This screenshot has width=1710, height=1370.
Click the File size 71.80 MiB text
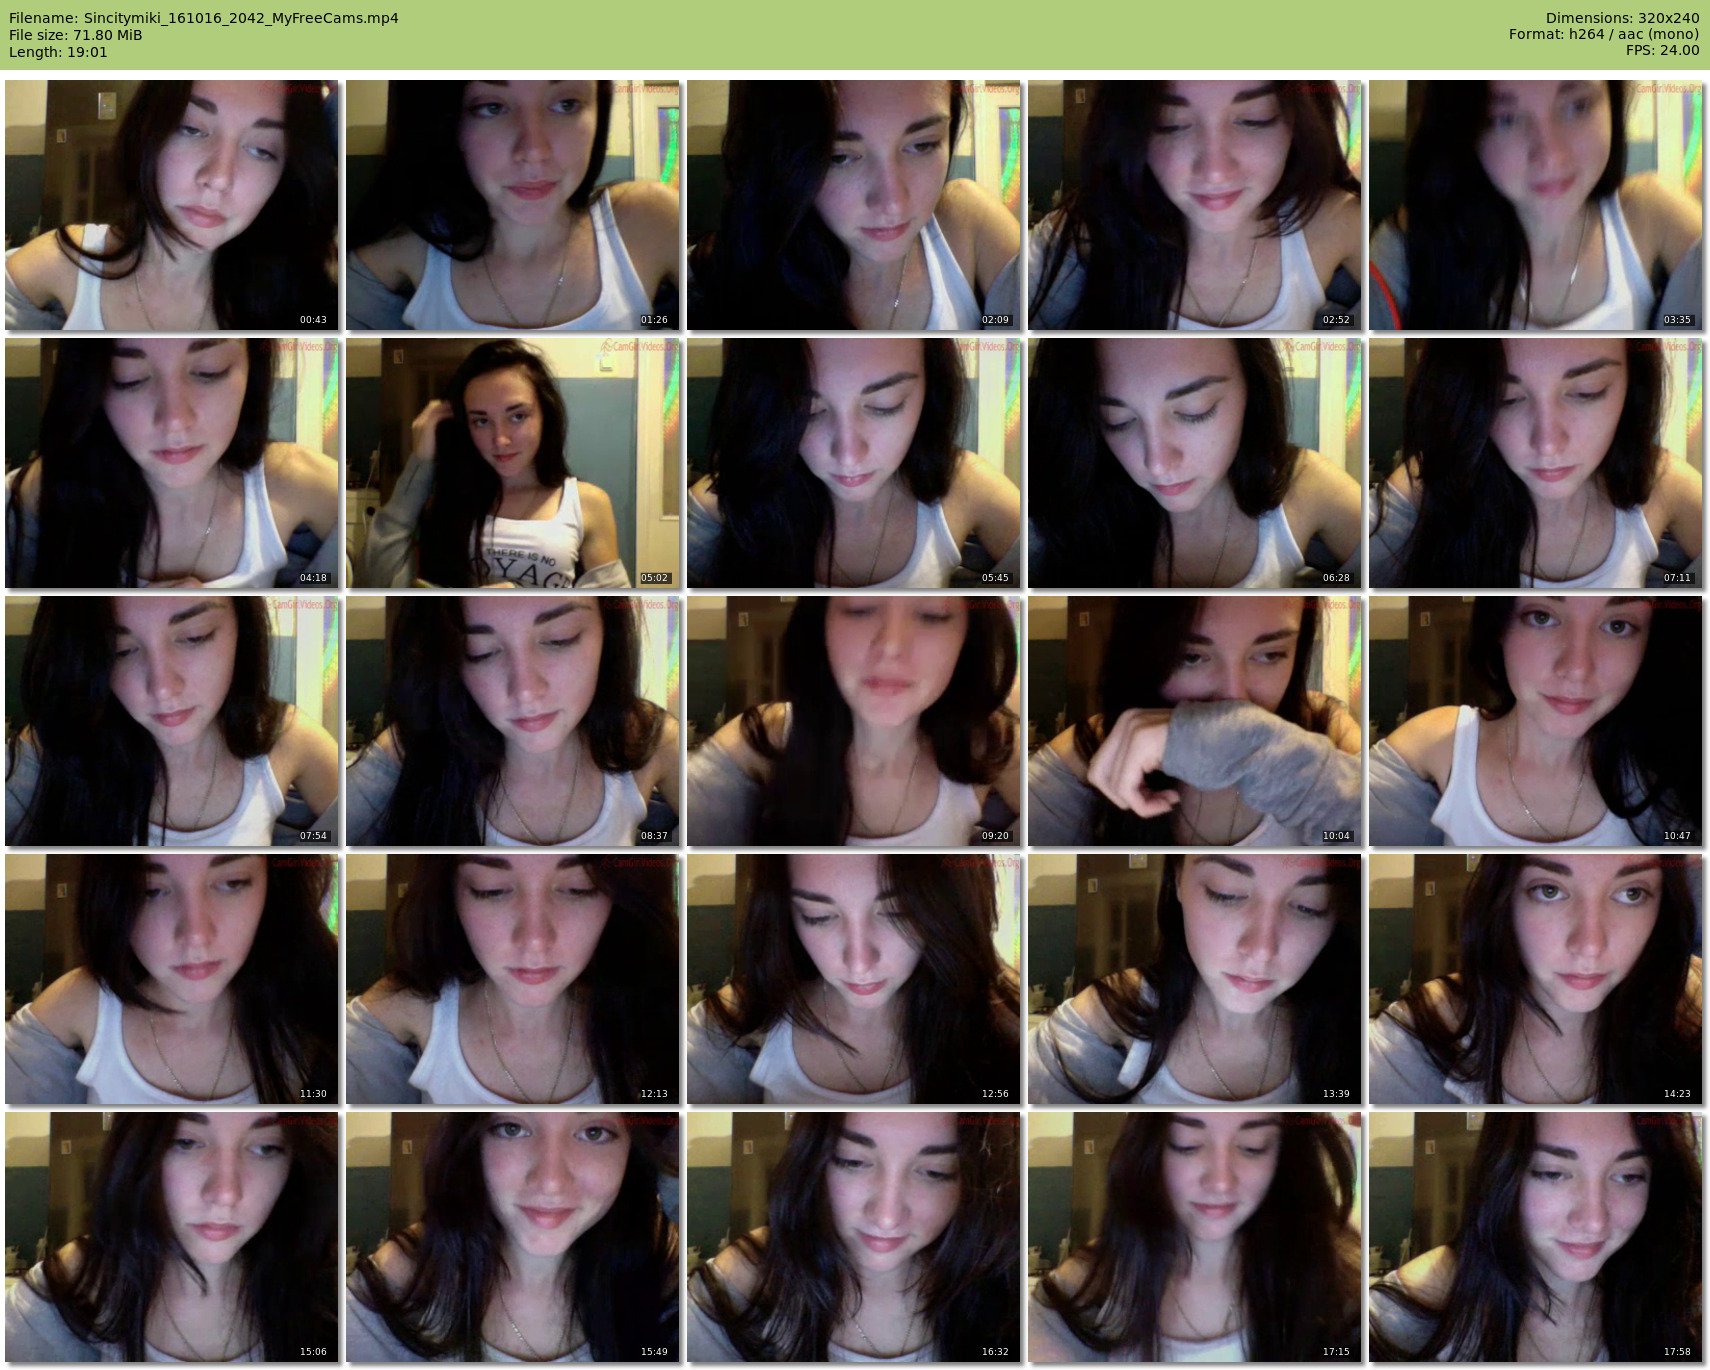[76, 35]
